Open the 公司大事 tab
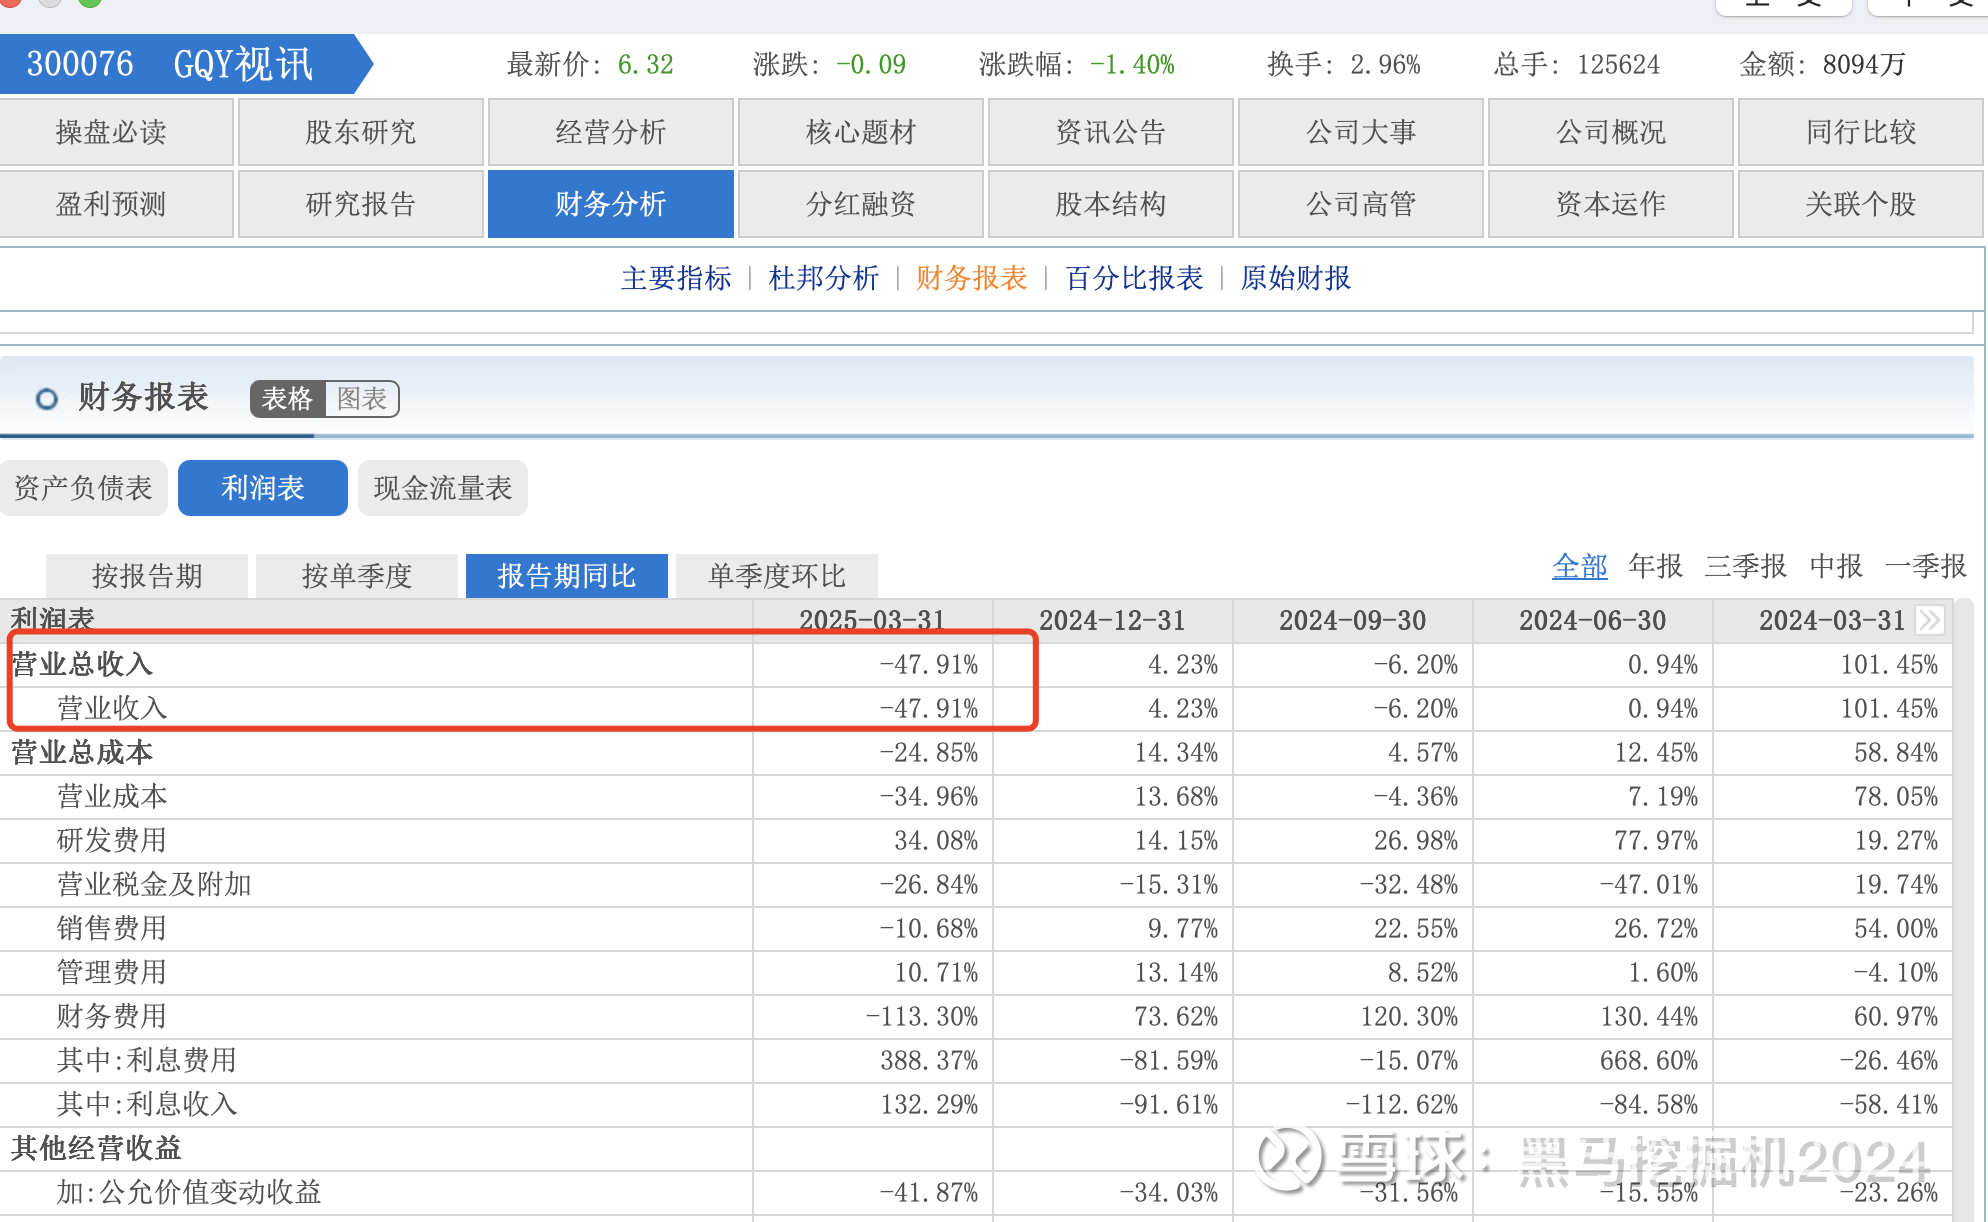This screenshot has width=1988, height=1222. pyautogui.click(x=1361, y=132)
